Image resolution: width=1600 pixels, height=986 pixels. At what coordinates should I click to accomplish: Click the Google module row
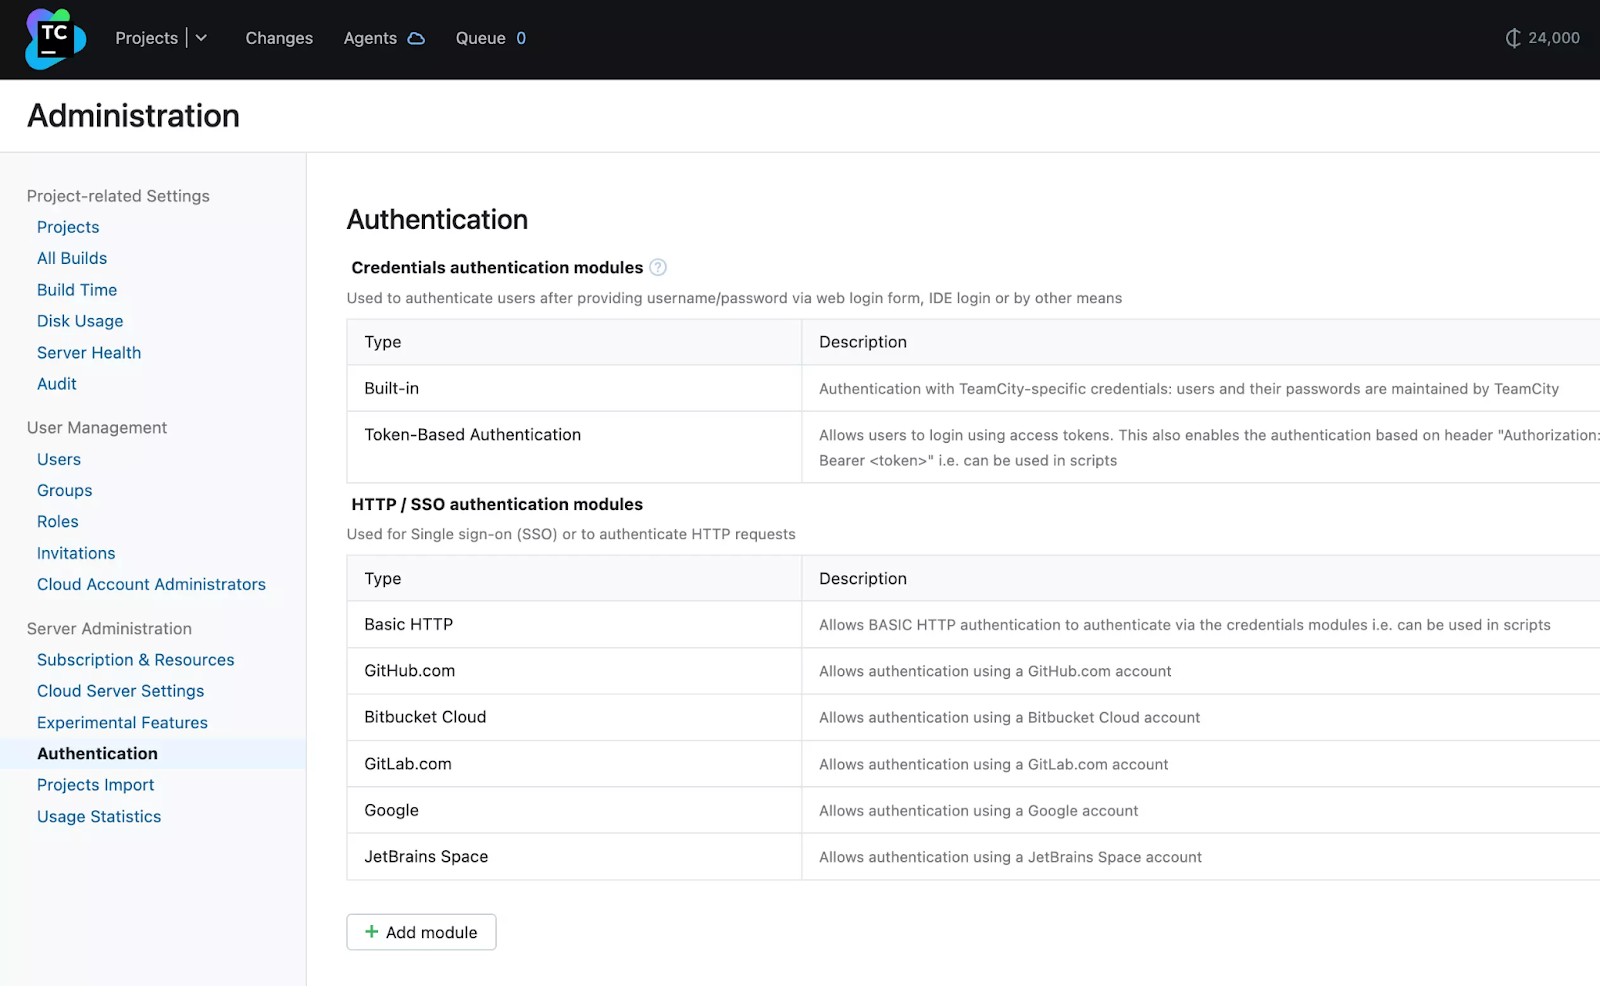[973, 810]
